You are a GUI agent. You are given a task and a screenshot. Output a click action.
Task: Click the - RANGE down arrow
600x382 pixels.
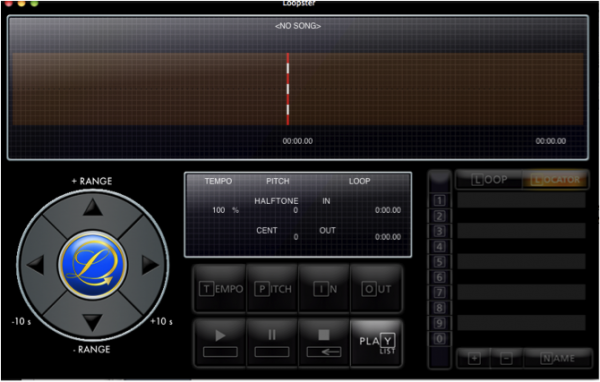click(93, 322)
